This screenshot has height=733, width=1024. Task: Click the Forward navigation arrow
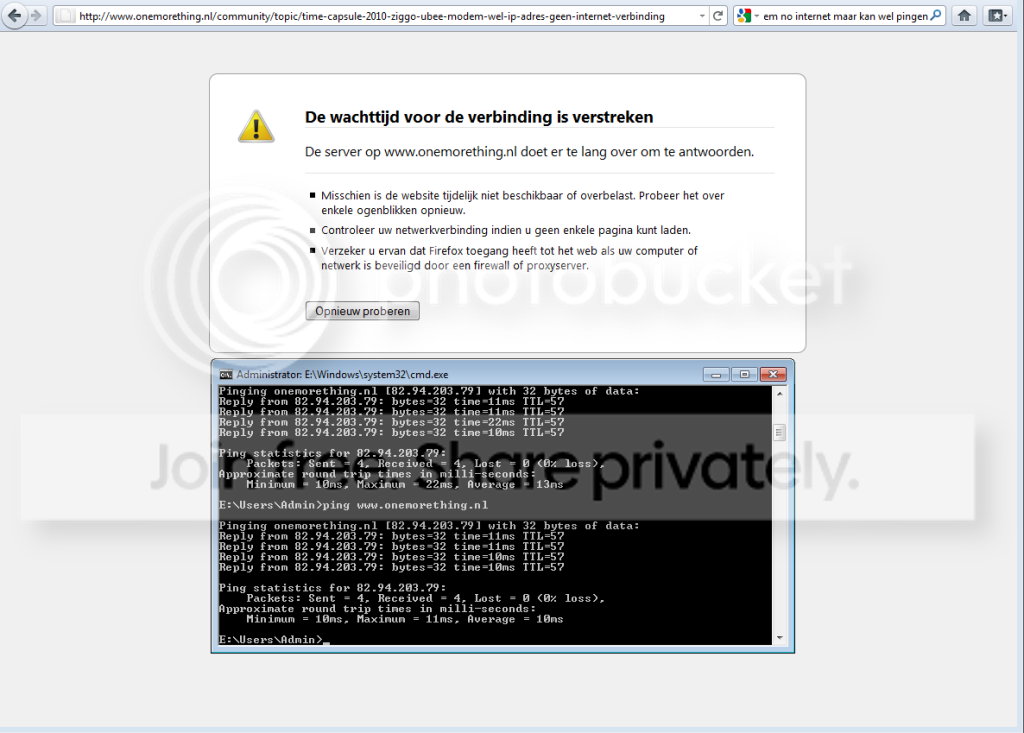37,16
